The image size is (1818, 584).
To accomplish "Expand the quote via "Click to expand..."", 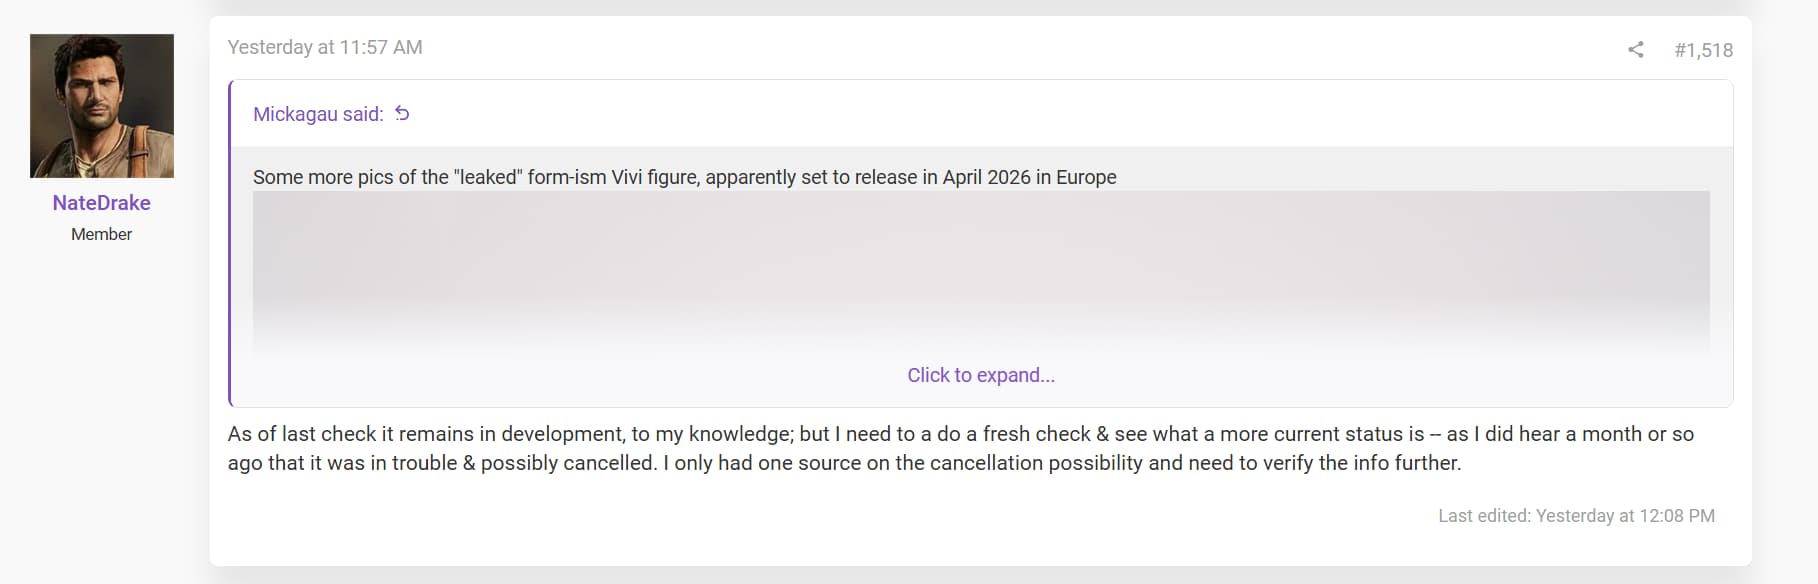I will pyautogui.click(x=980, y=375).
